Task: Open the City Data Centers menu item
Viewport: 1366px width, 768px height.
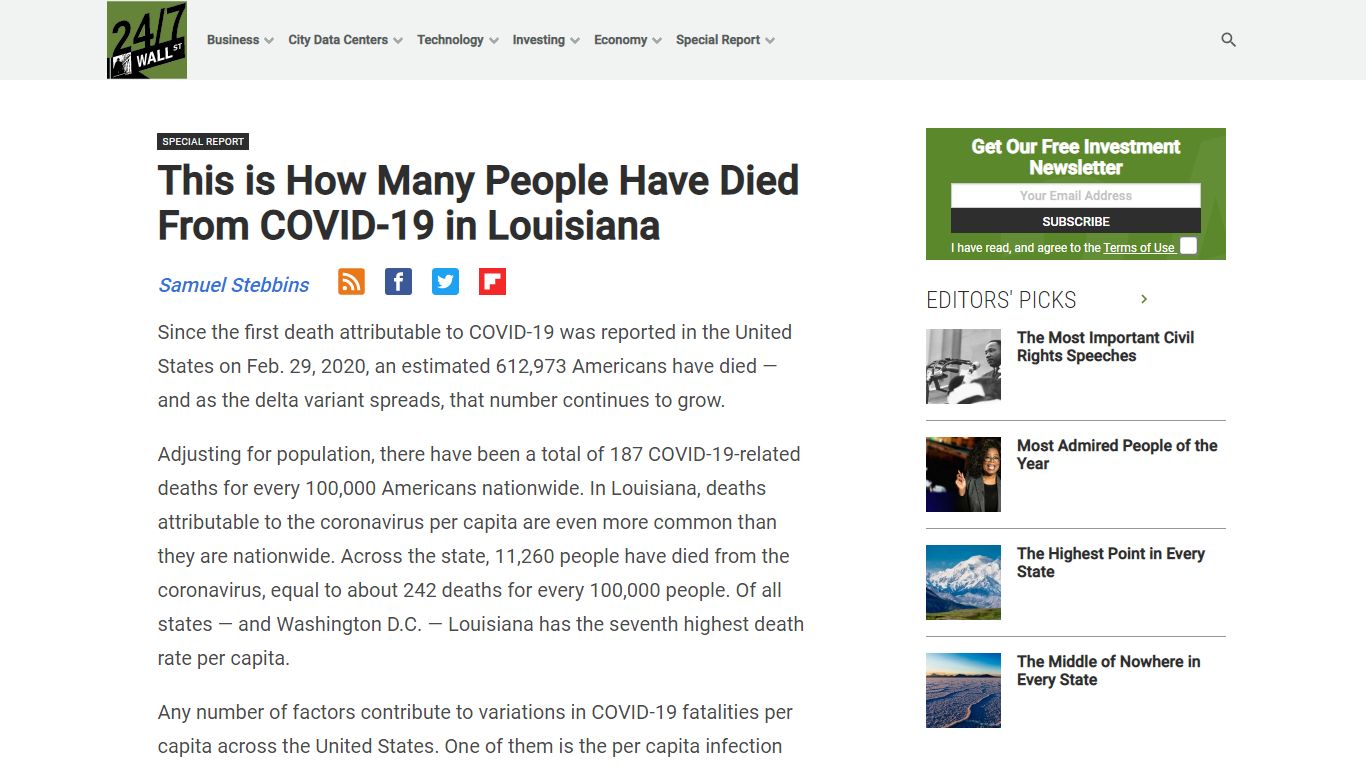Action: point(338,40)
